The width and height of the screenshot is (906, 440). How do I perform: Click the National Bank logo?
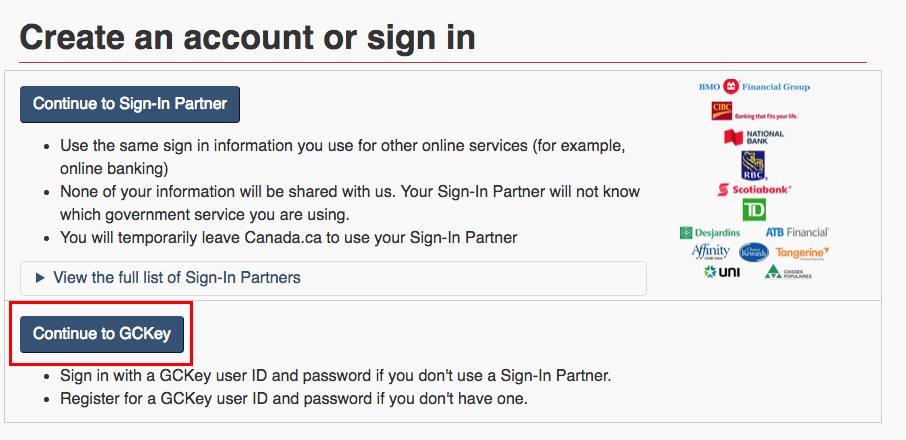click(x=753, y=137)
